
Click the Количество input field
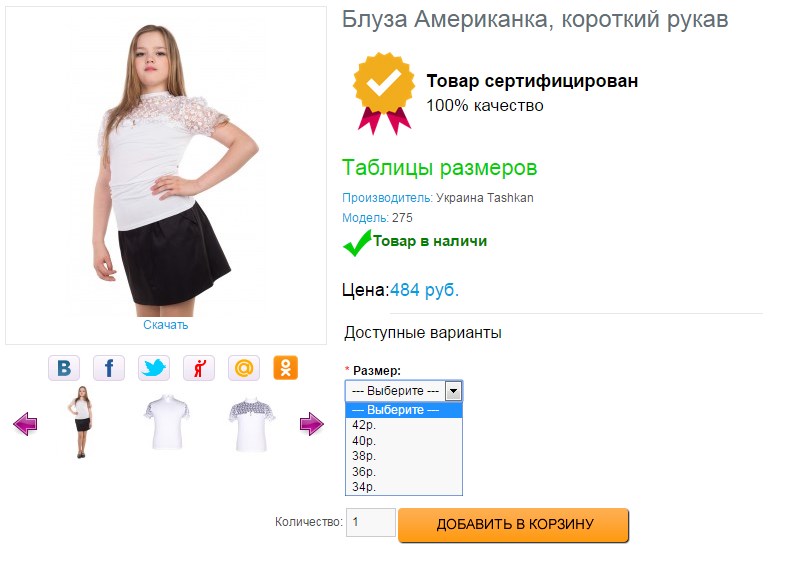(370, 522)
